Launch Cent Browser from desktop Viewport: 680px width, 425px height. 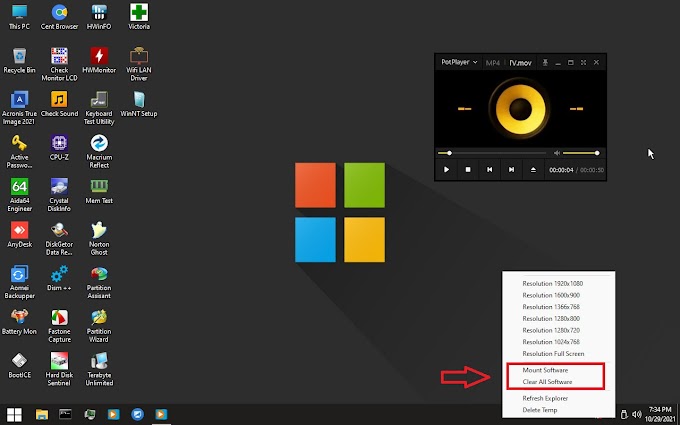point(59,17)
